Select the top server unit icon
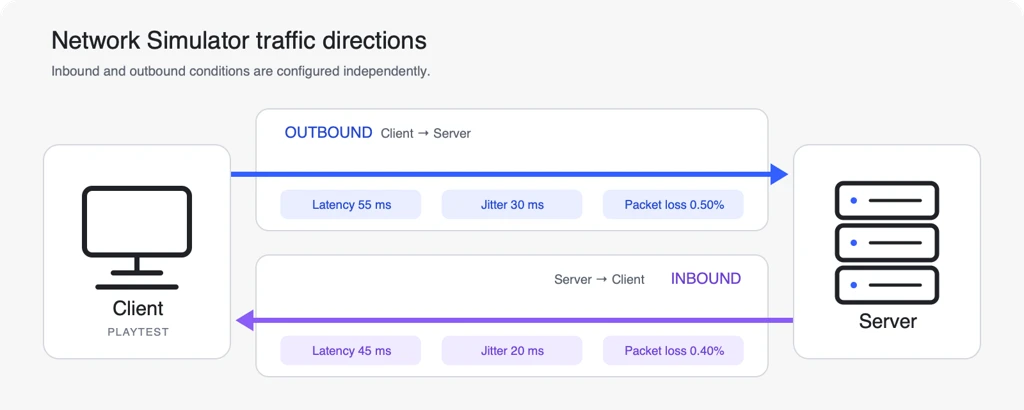 click(x=887, y=200)
